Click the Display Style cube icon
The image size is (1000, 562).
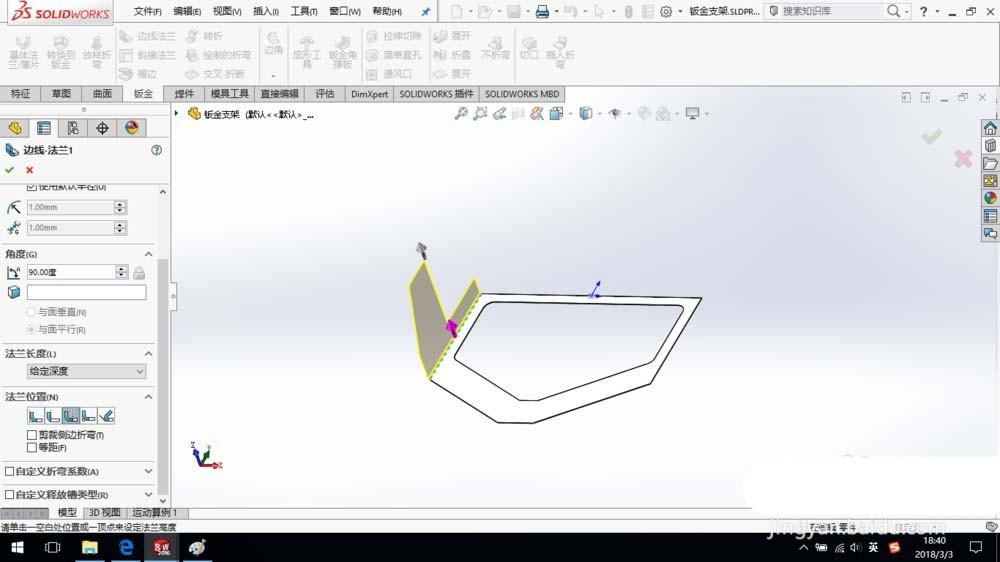[585, 114]
